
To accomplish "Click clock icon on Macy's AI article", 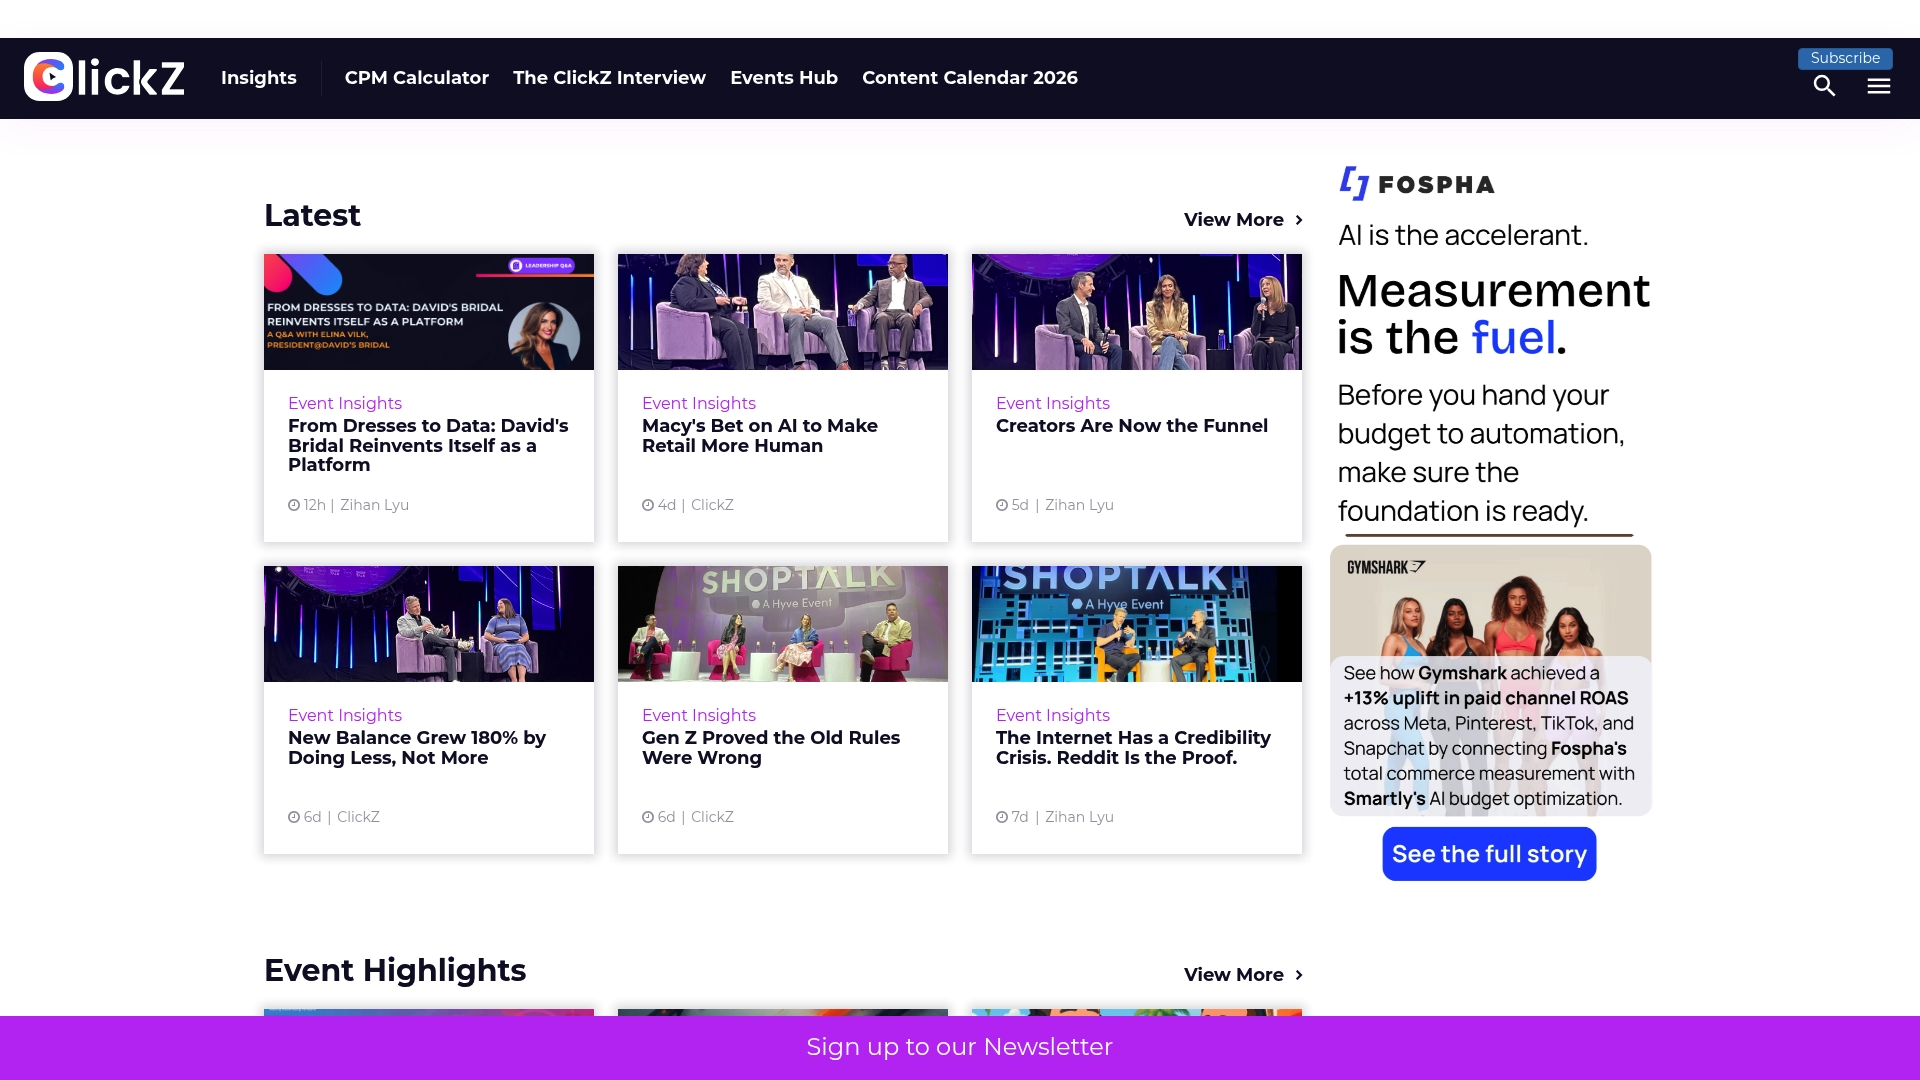I will coord(648,505).
